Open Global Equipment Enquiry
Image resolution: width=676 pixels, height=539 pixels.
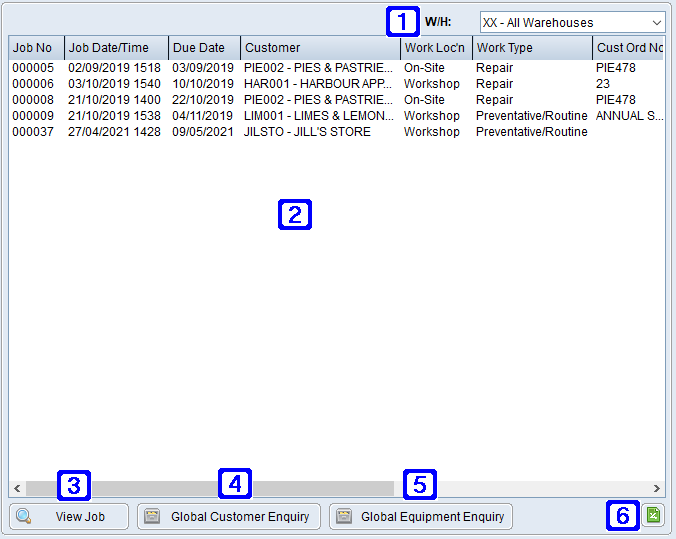point(421,516)
